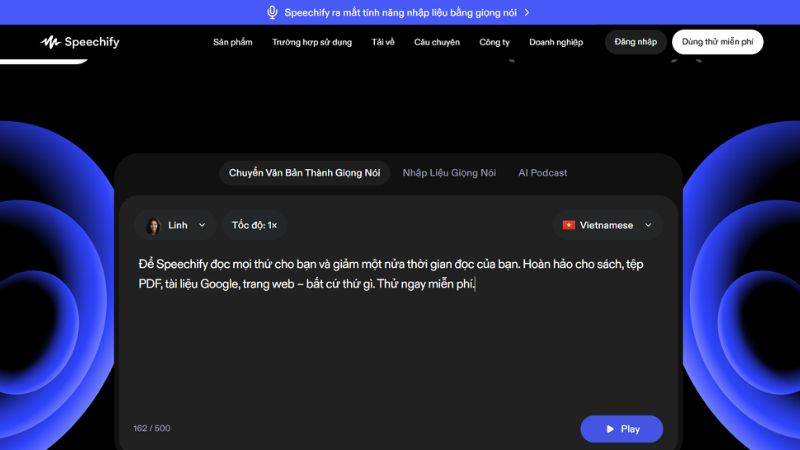Click the Linh voice avatar
This screenshot has width=800, height=450.
153,225
